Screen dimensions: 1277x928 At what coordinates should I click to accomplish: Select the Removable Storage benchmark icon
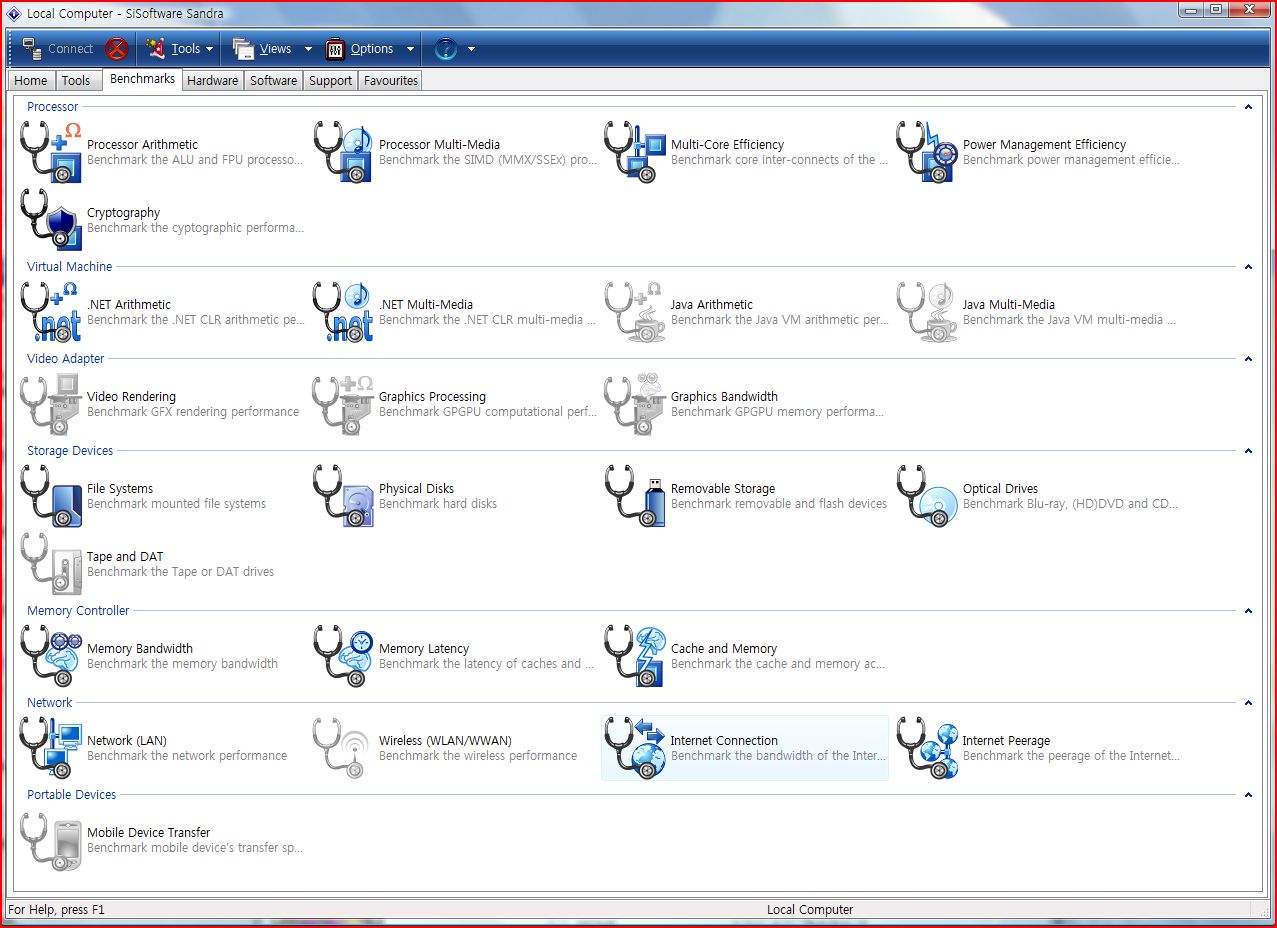click(635, 496)
